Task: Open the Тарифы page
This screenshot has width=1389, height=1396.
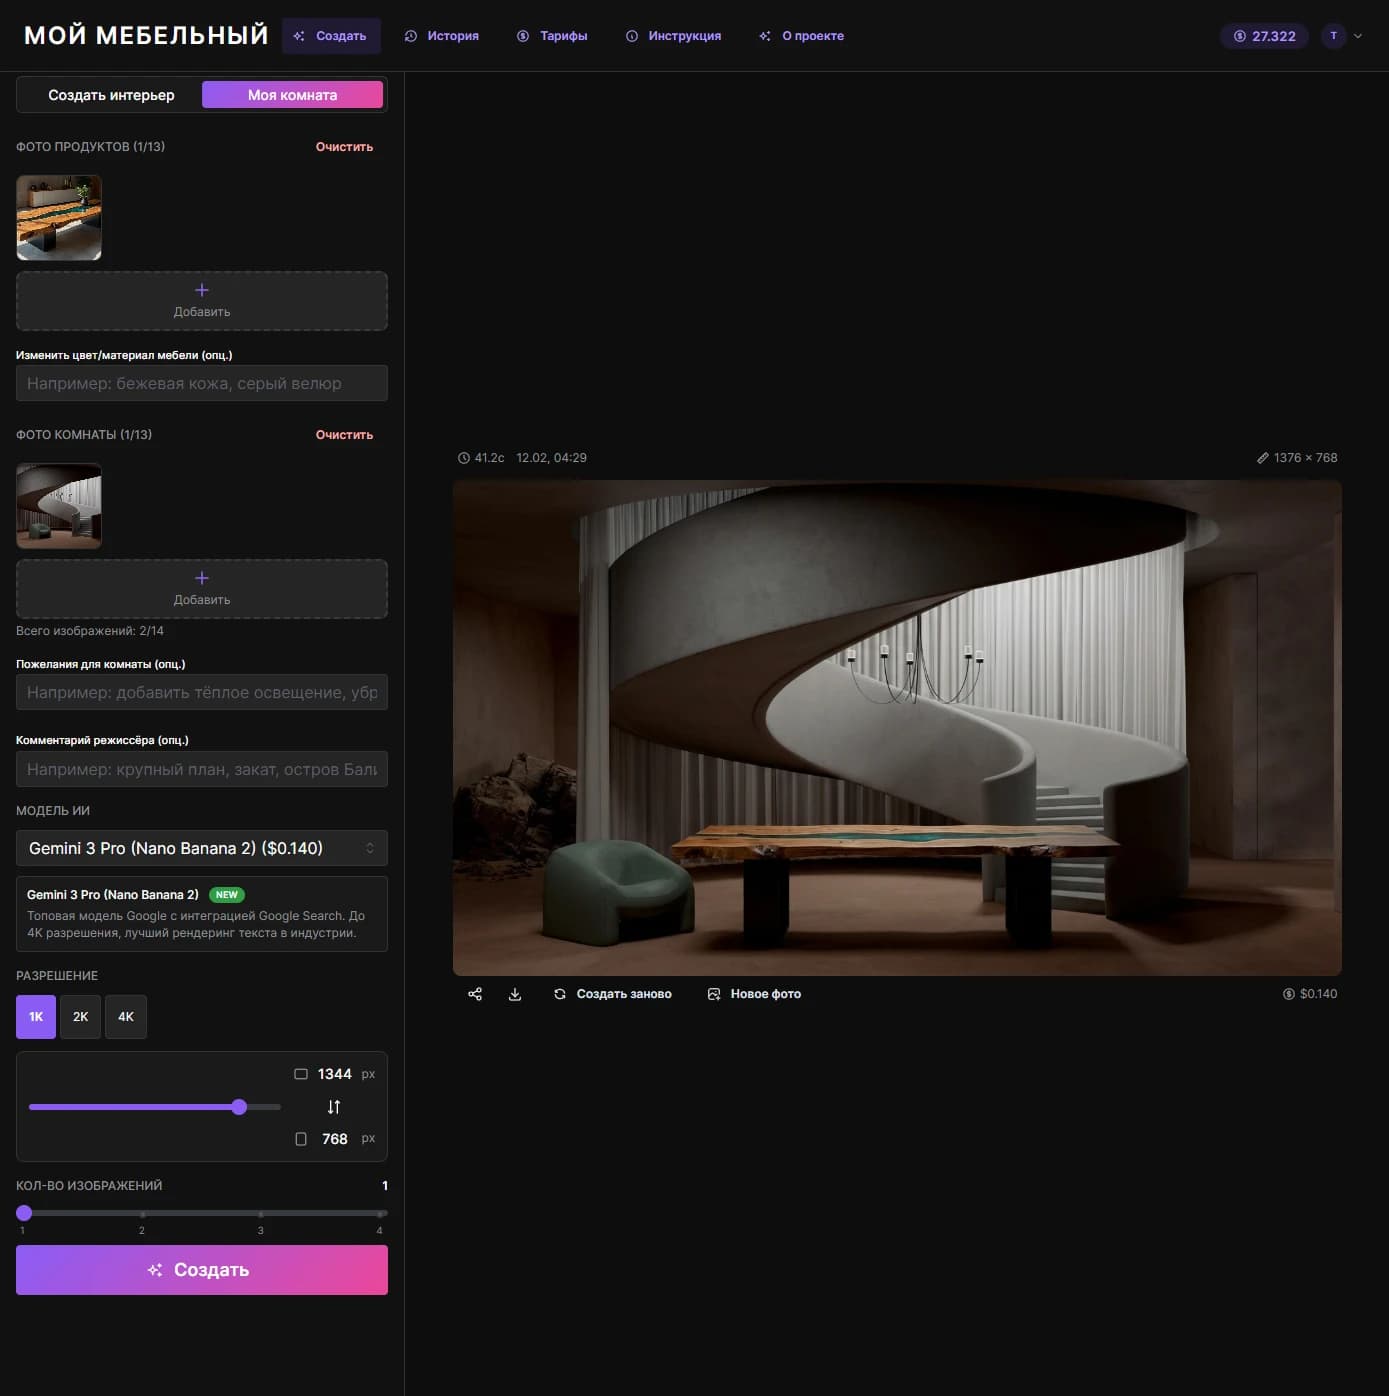Action: coord(552,36)
